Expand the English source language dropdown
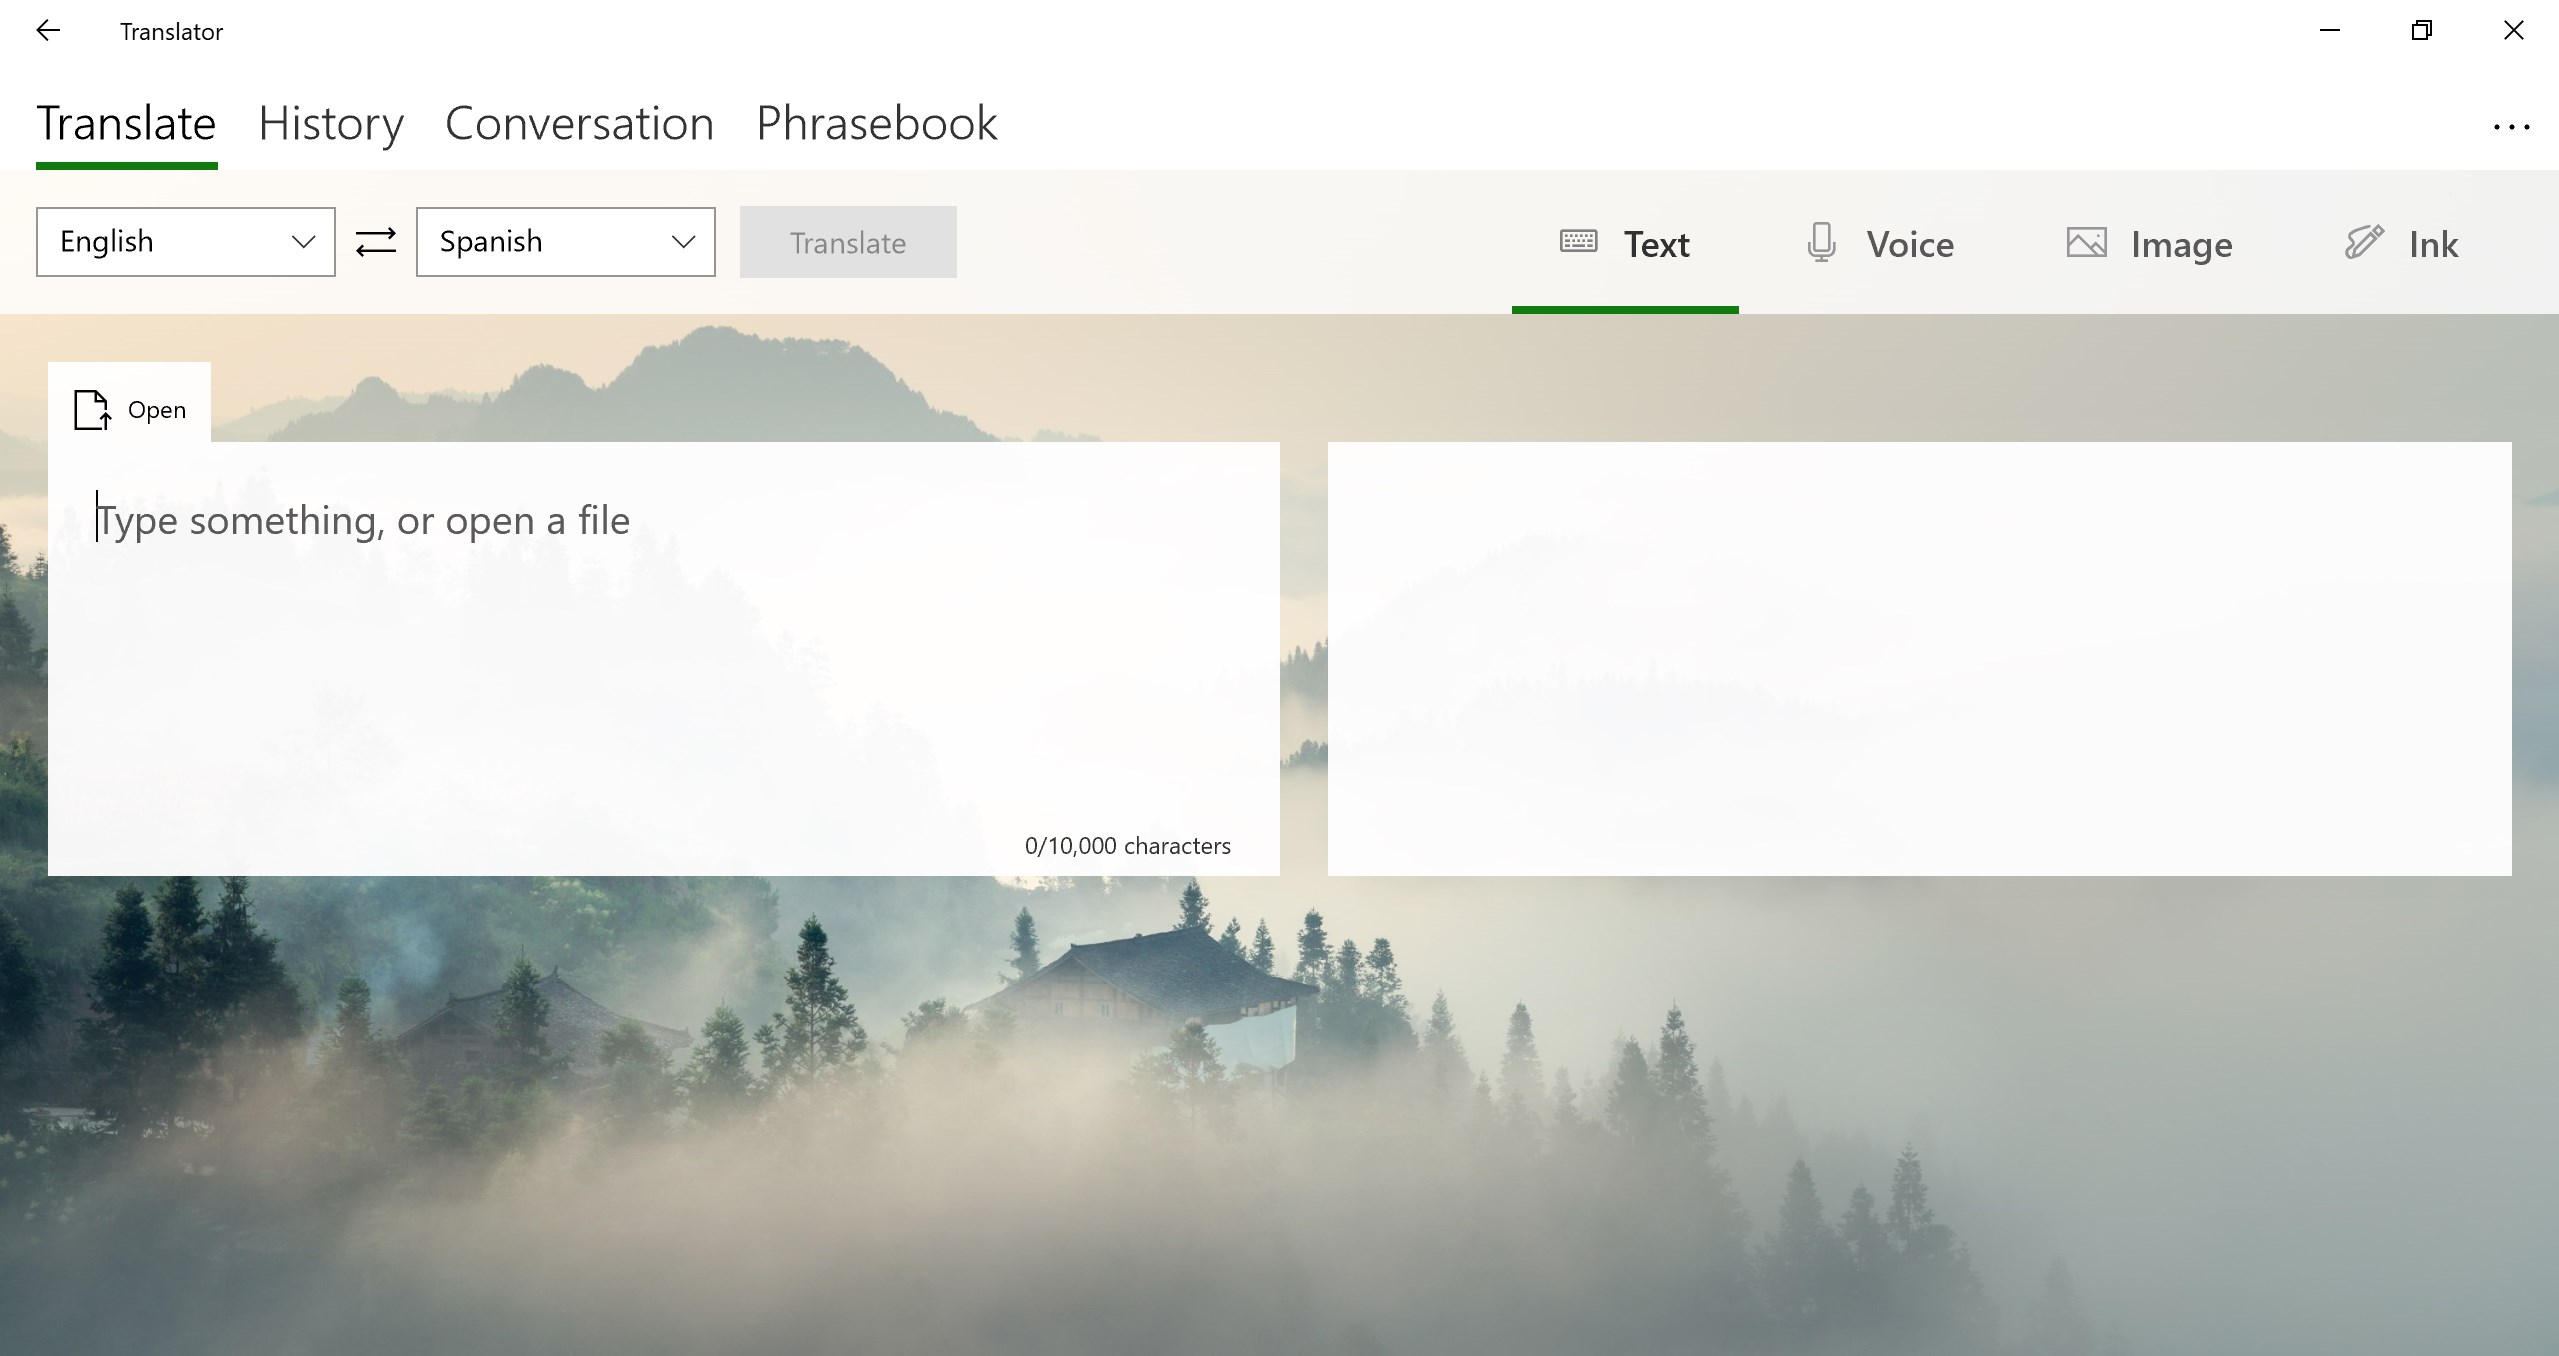Image resolution: width=2559 pixels, height=1356 pixels. [x=185, y=242]
